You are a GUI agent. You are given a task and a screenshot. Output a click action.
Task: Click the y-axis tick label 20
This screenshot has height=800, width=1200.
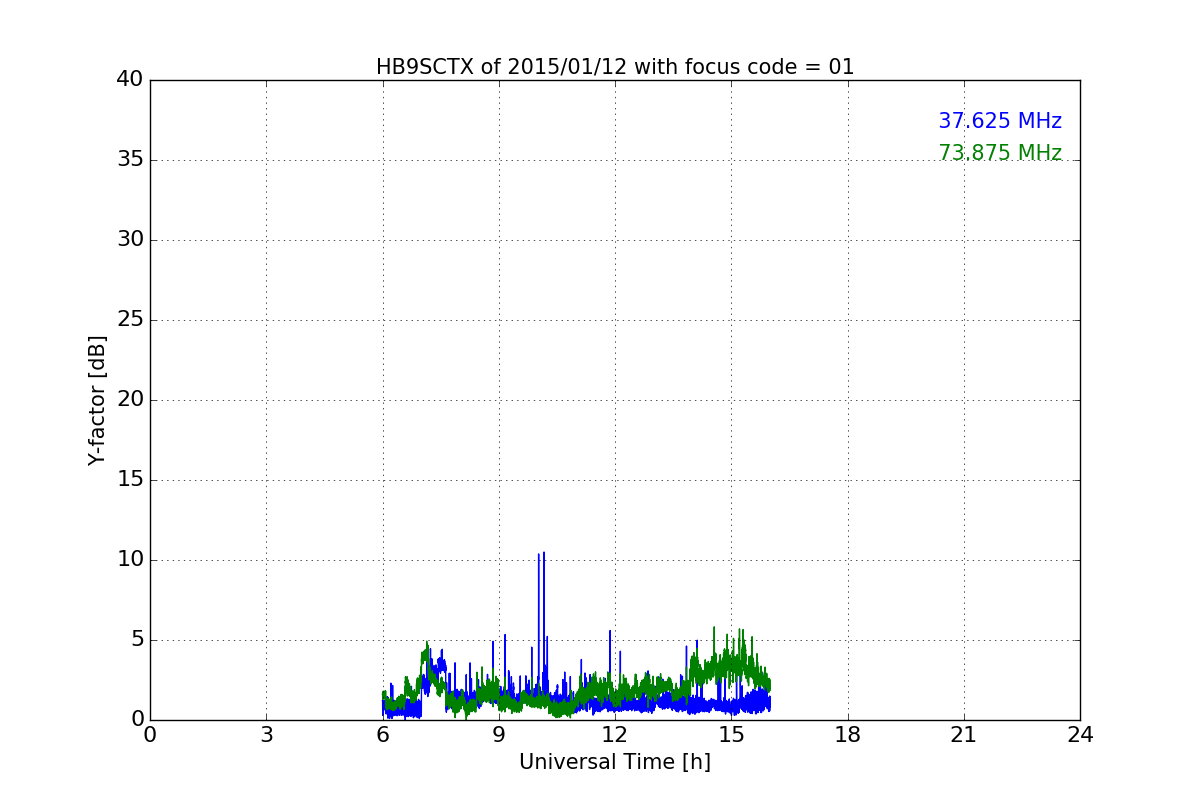(x=130, y=400)
